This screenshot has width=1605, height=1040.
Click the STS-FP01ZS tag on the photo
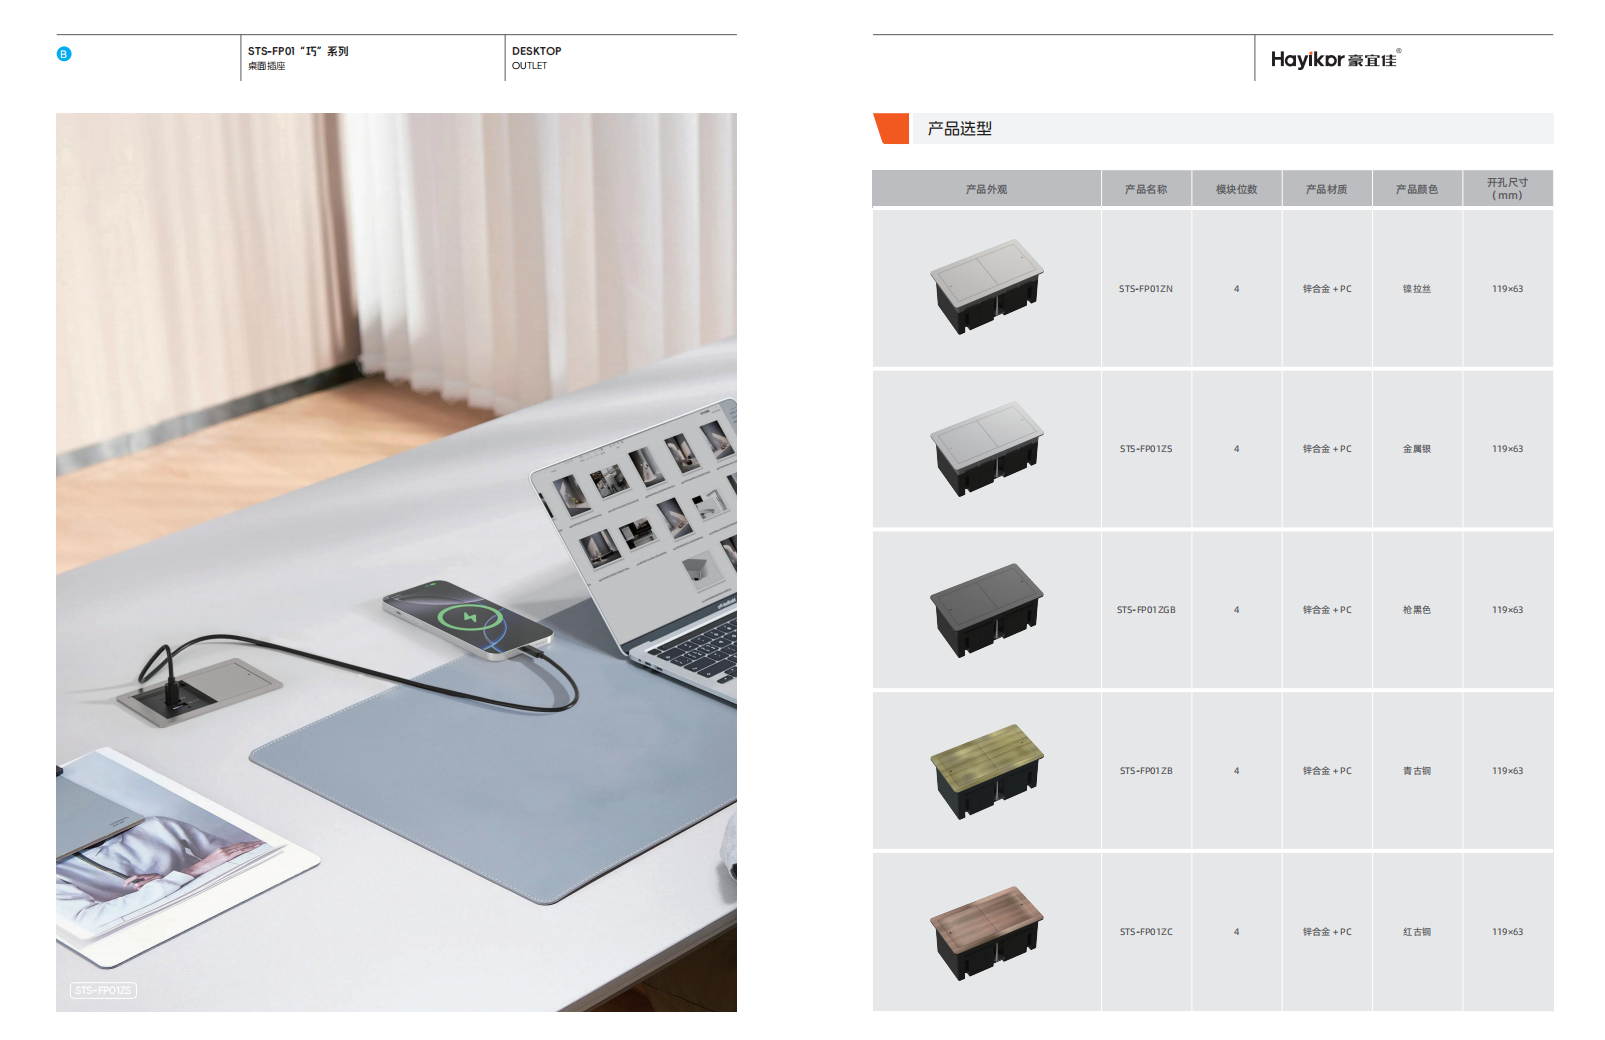103,990
